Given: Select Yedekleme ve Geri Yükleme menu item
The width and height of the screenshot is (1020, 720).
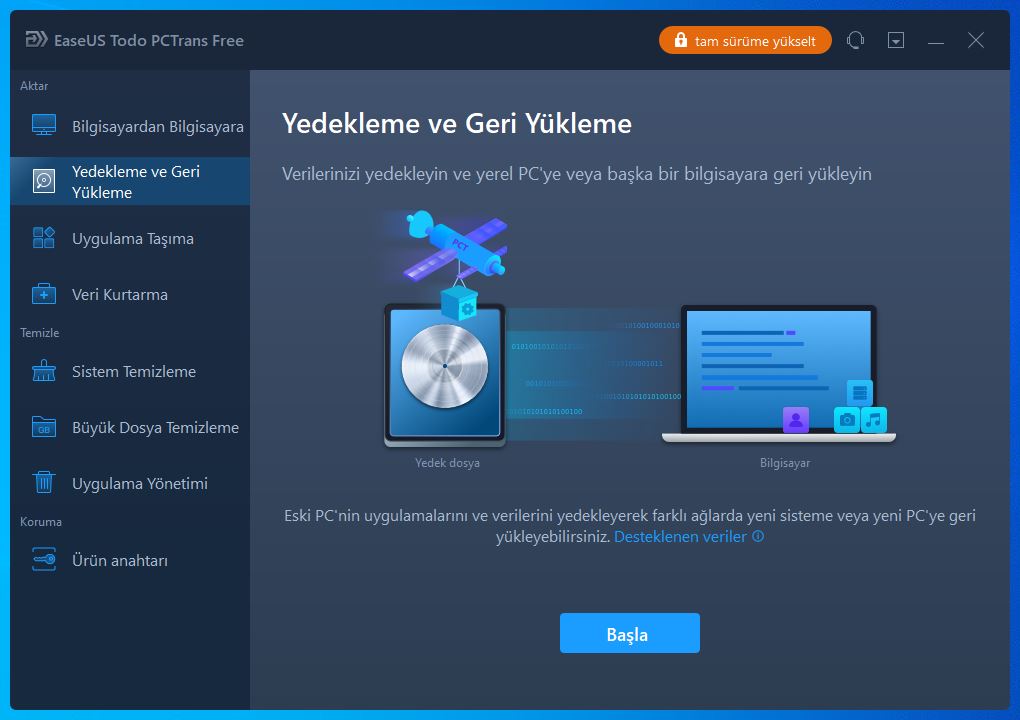Looking at the screenshot, I should click(130, 181).
